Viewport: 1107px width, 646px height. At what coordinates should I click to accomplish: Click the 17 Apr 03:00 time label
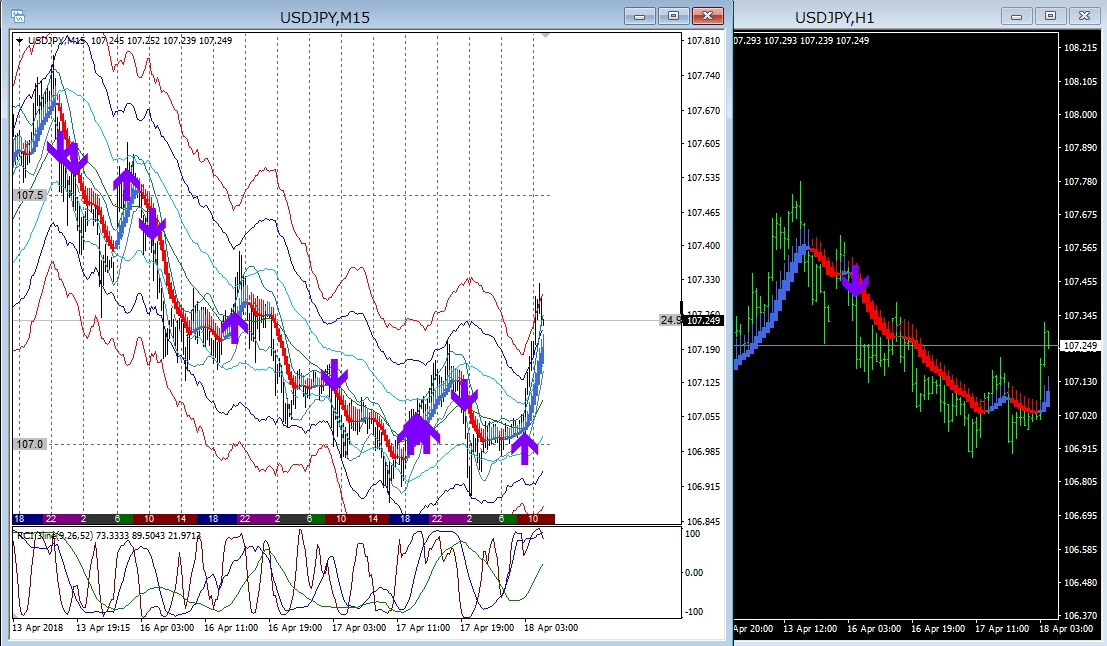(359, 628)
